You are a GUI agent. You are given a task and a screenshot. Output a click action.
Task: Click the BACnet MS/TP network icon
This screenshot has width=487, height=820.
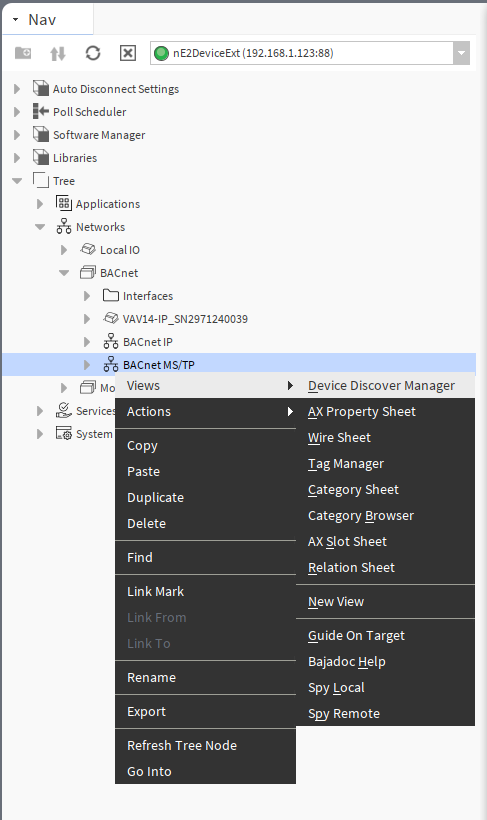tap(111, 365)
